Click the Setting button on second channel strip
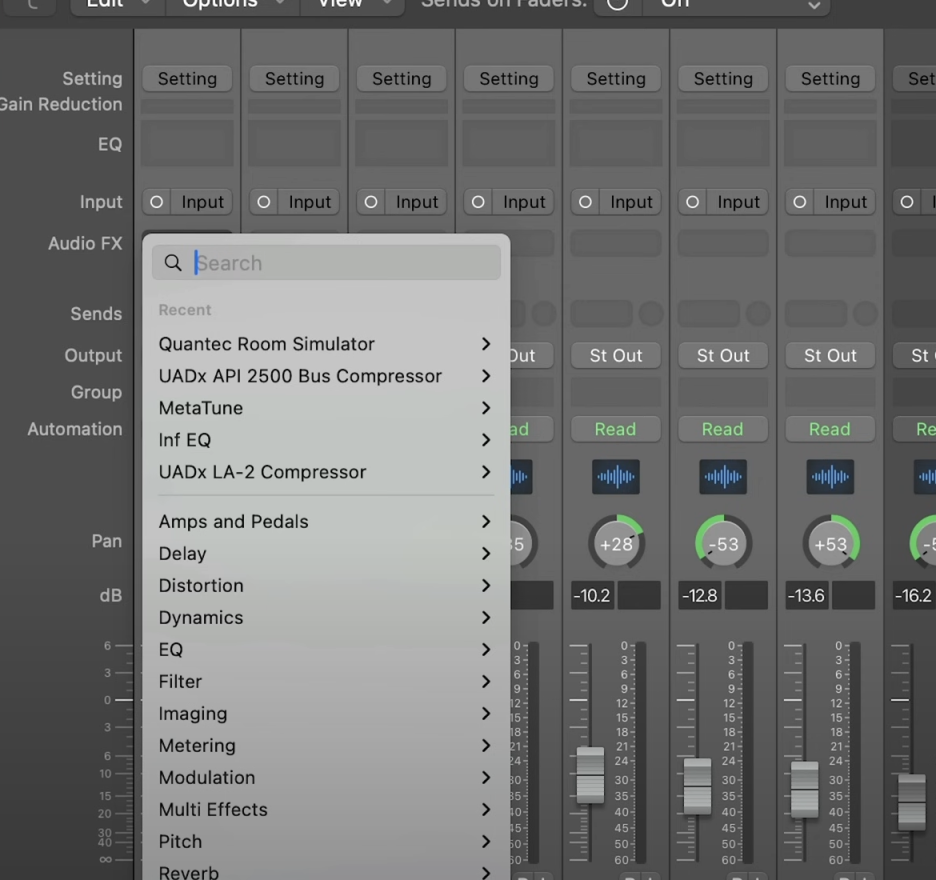 click(294, 79)
